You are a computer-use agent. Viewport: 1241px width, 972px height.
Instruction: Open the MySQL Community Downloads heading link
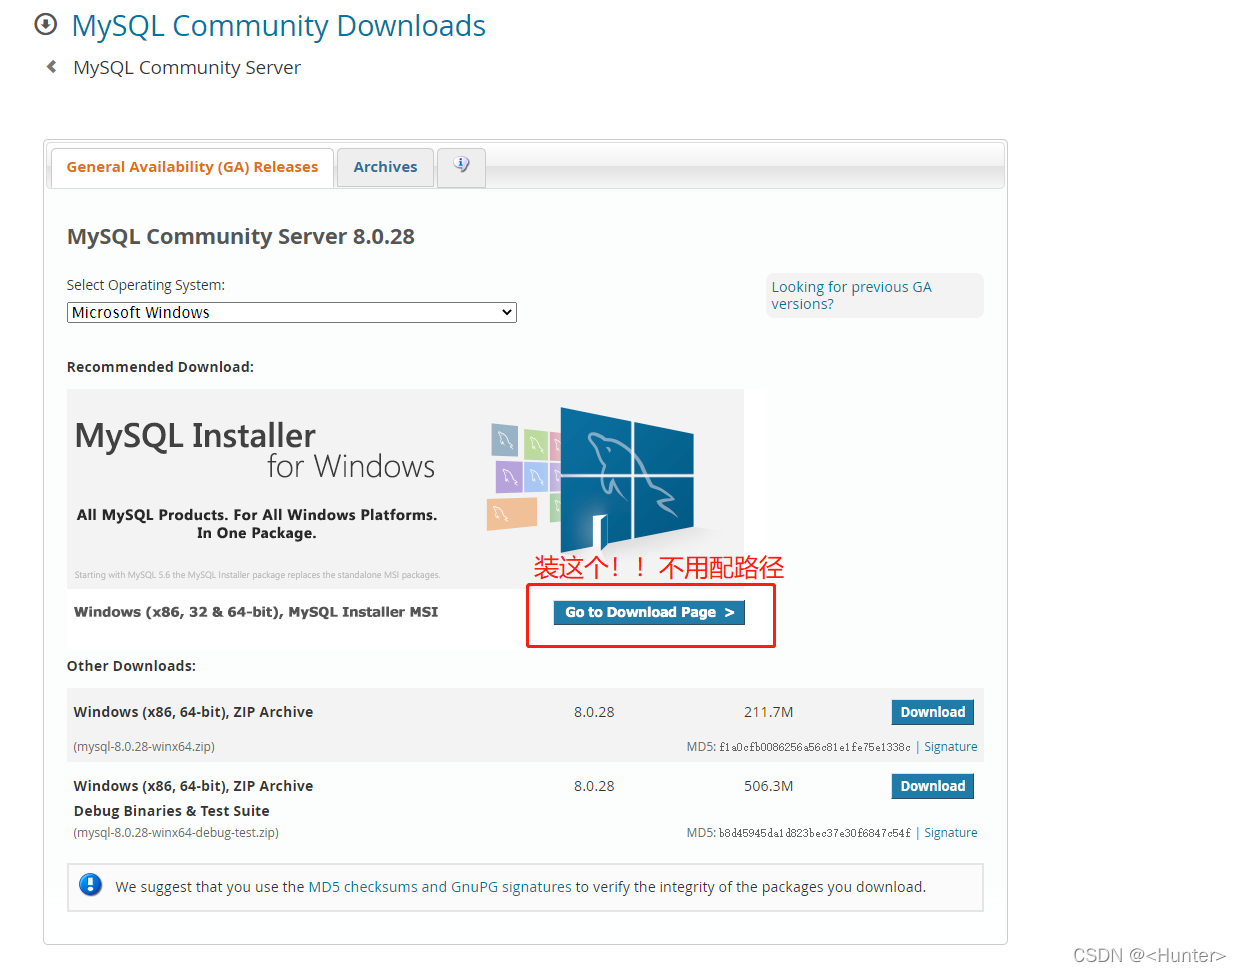pos(278,26)
